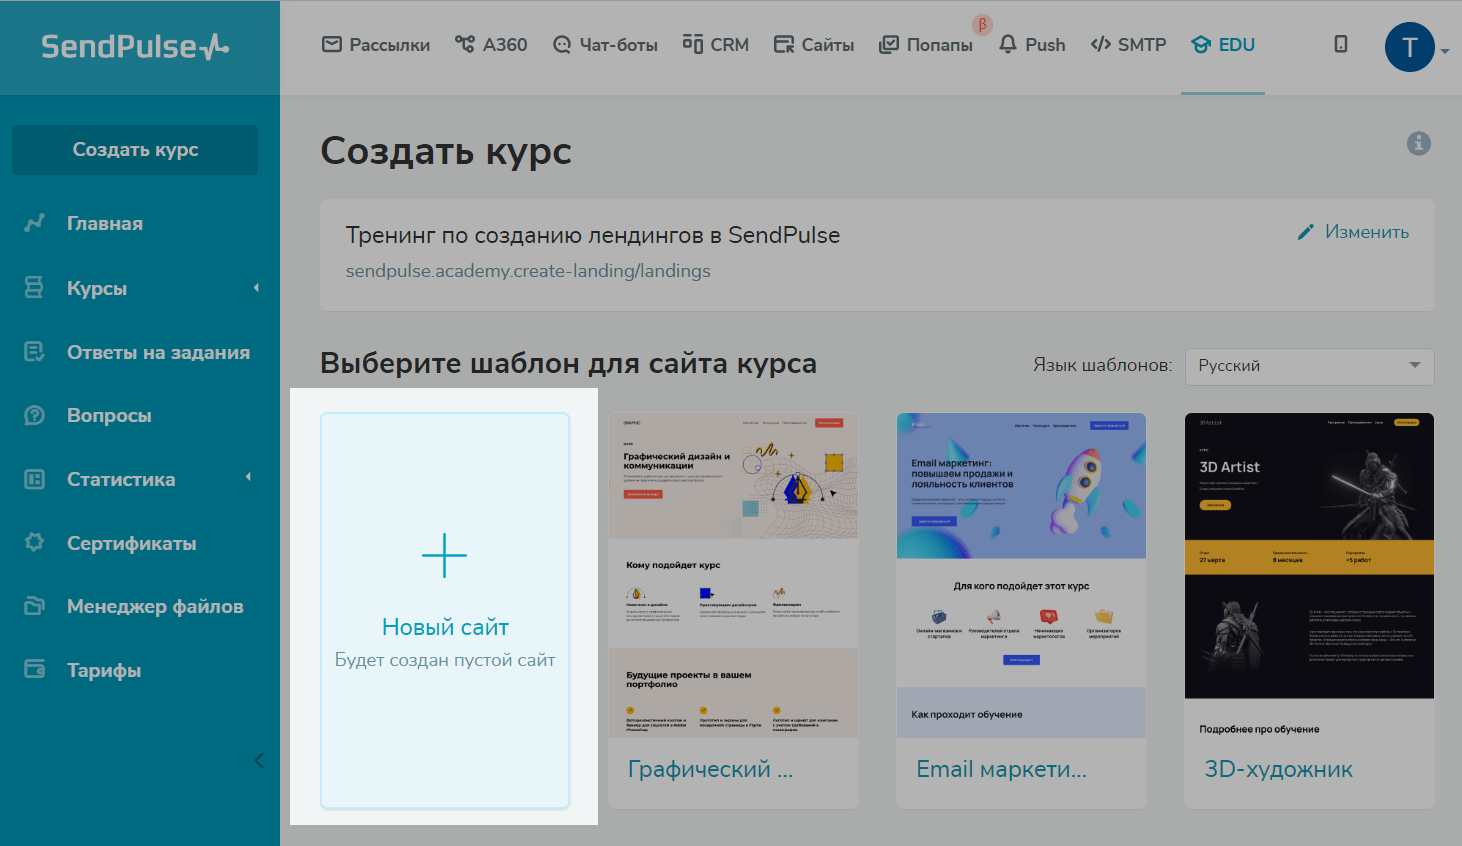
Task: Go to Ответы на задания
Action: [x=158, y=352]
